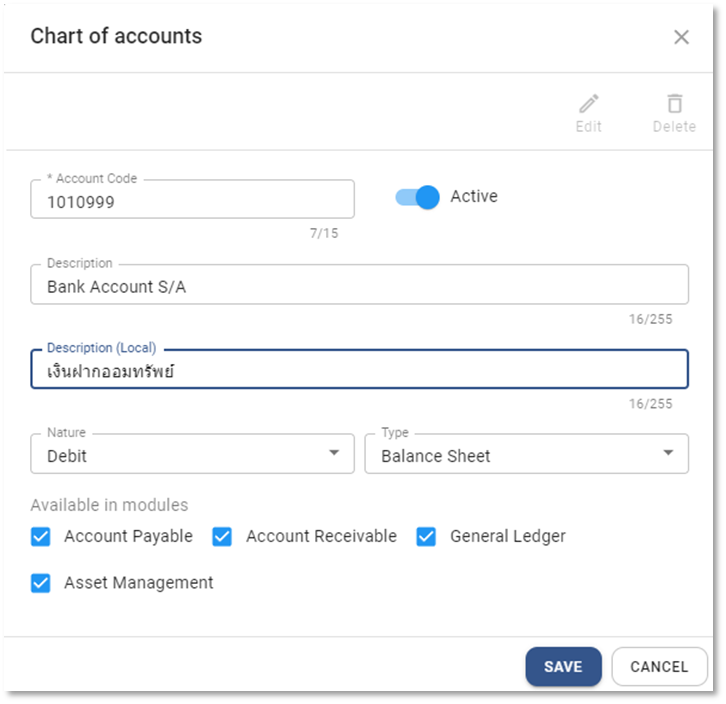Viewport: 726px width, 704px height.
Task: Click the Delete trash can icon
Action: point(674,104)
